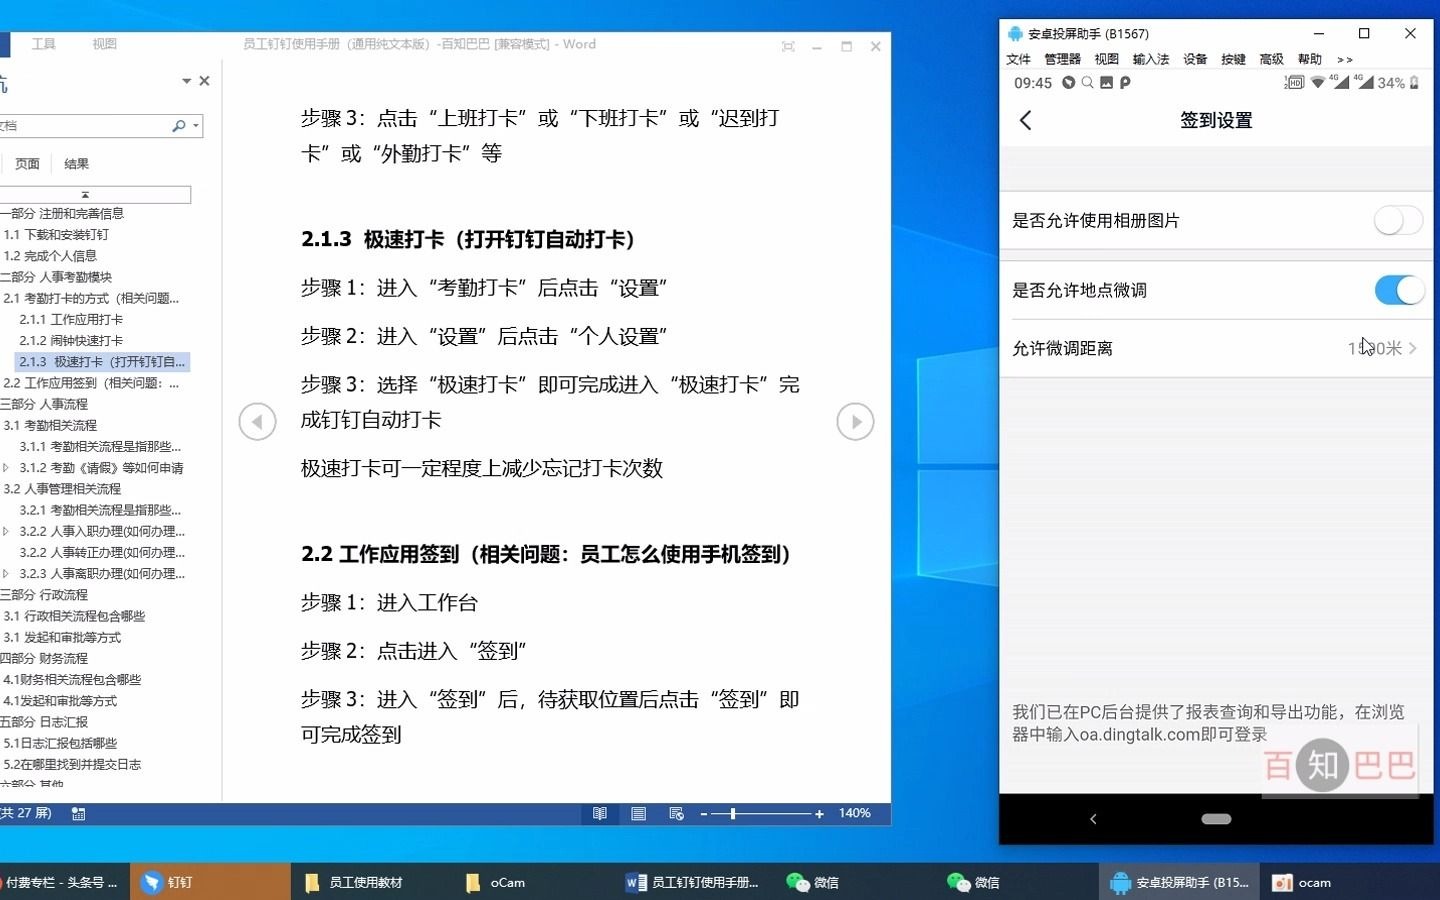Click 140% zoom level in Word
The height and width of the screenshot is (900, 1440).
click(x=854, y=814)
